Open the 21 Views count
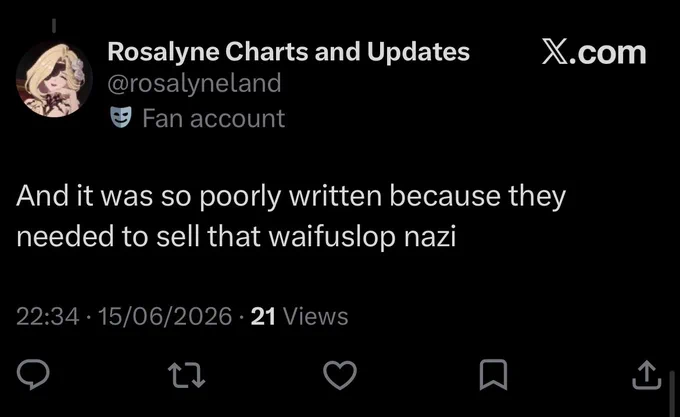680x417 pixels. [299, 316]
